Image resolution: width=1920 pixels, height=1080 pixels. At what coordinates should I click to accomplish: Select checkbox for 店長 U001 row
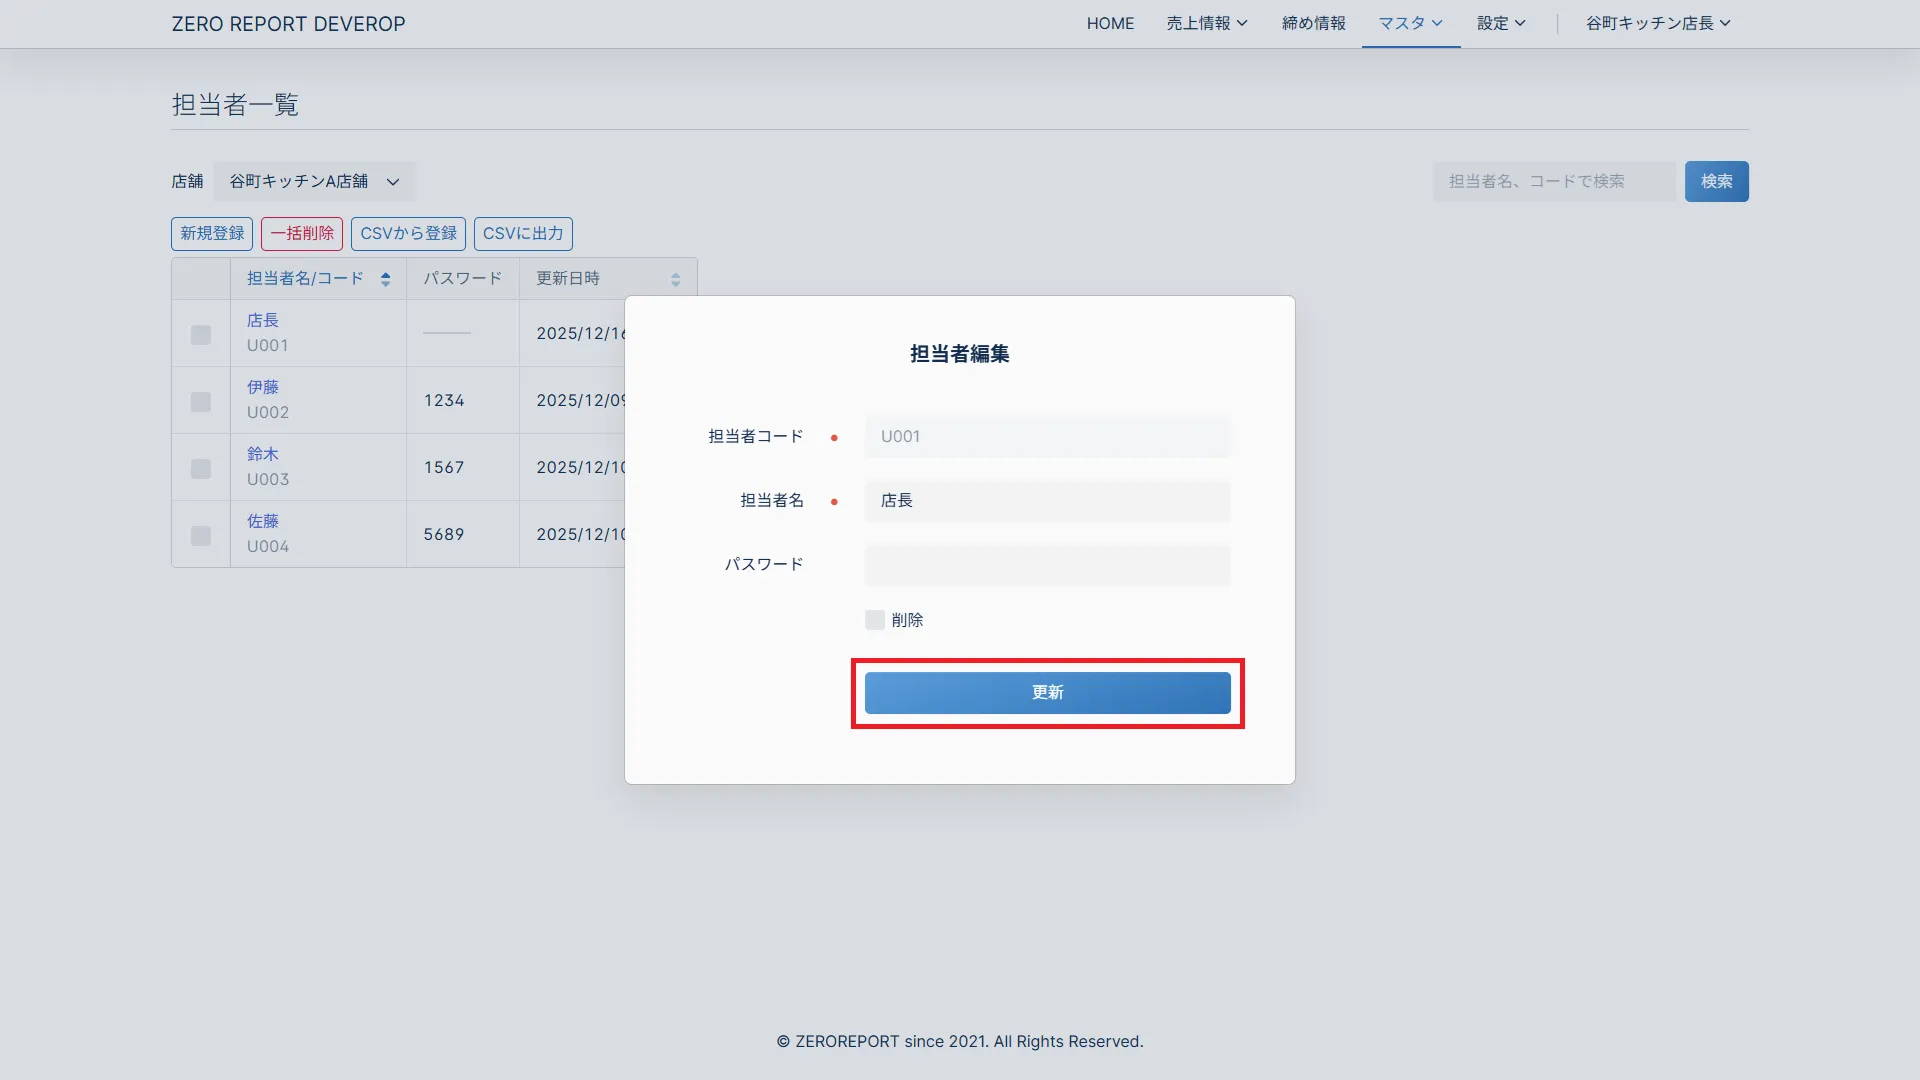[x=201, y=335]
